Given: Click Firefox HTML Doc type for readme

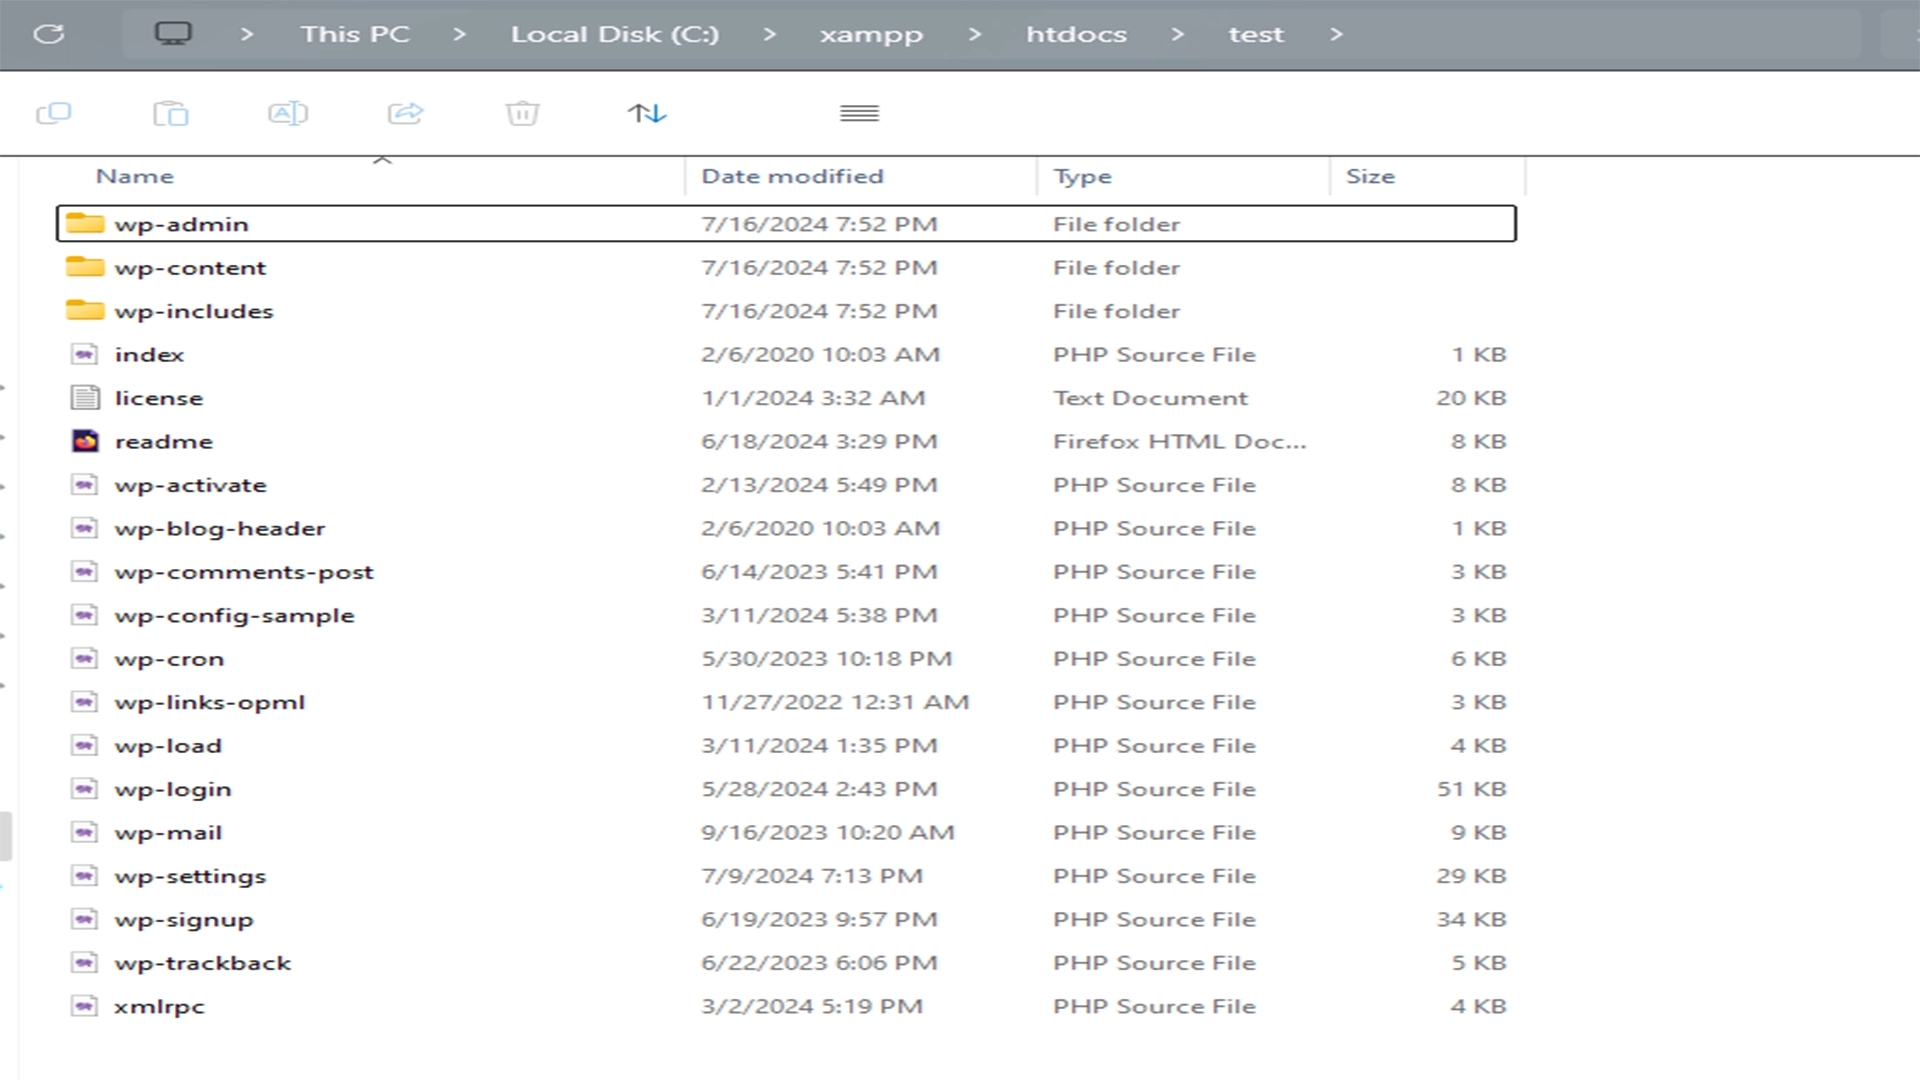Looking at the screenshot, I should [1179, 441].
